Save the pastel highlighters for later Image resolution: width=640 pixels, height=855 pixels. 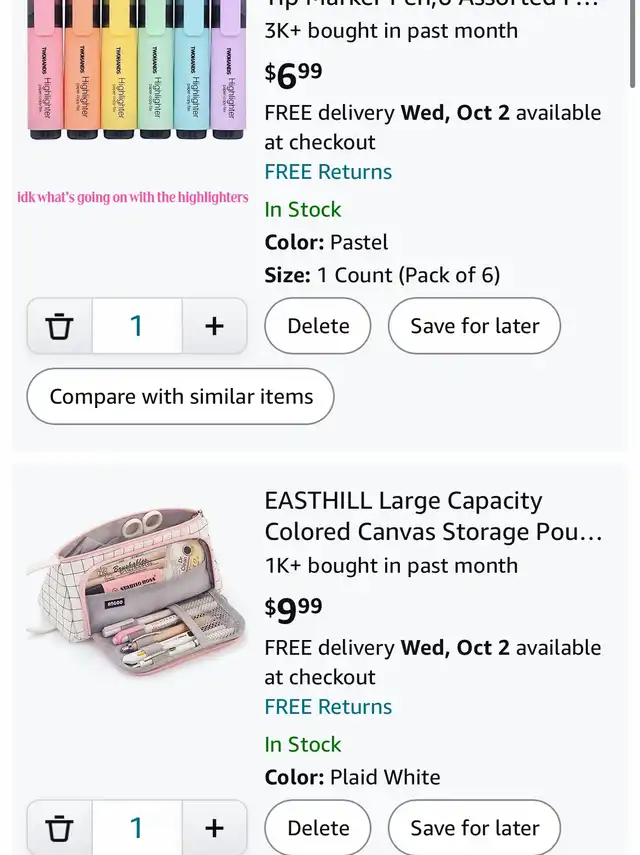pyautogui.click(x=474, y=326)
